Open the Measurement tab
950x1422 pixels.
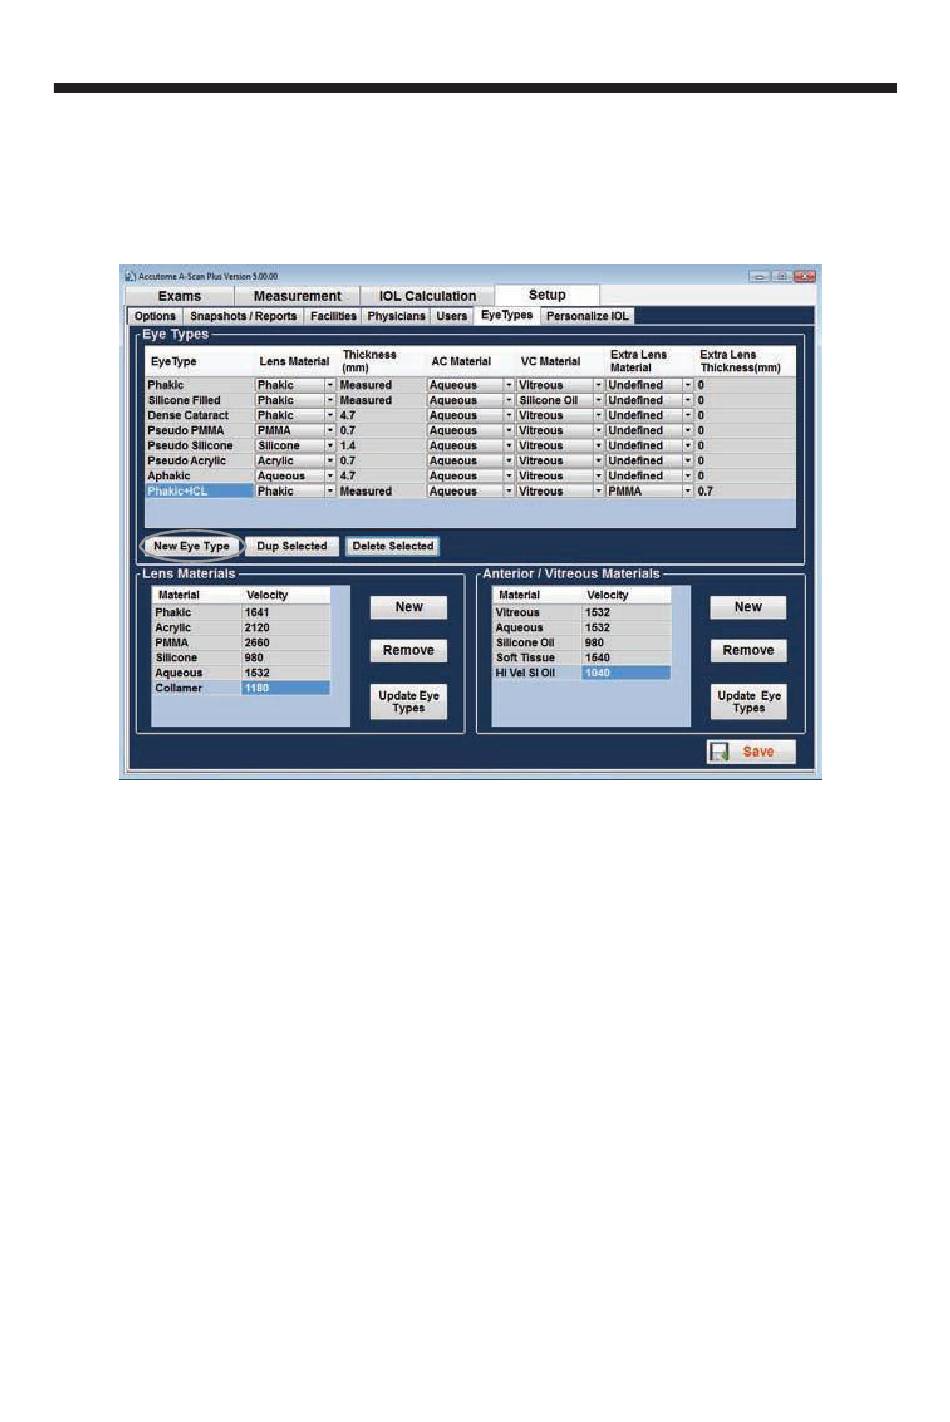click(x=297, y=296)
